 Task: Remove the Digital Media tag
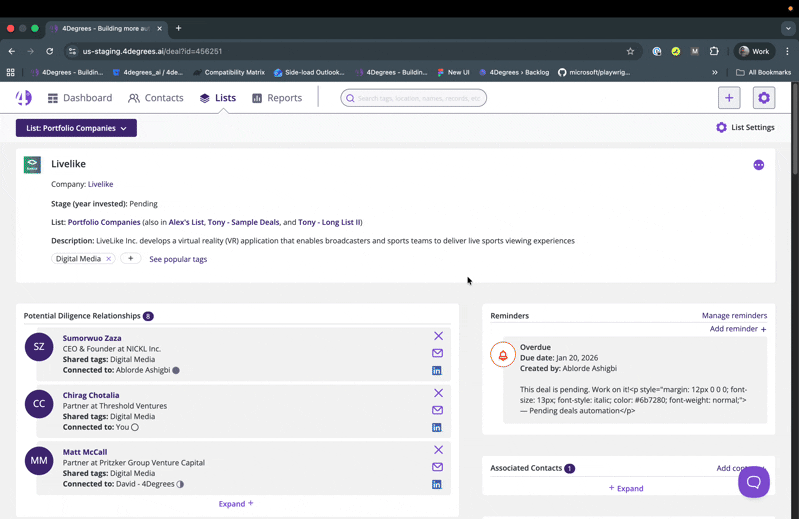(x=109, y=259)
